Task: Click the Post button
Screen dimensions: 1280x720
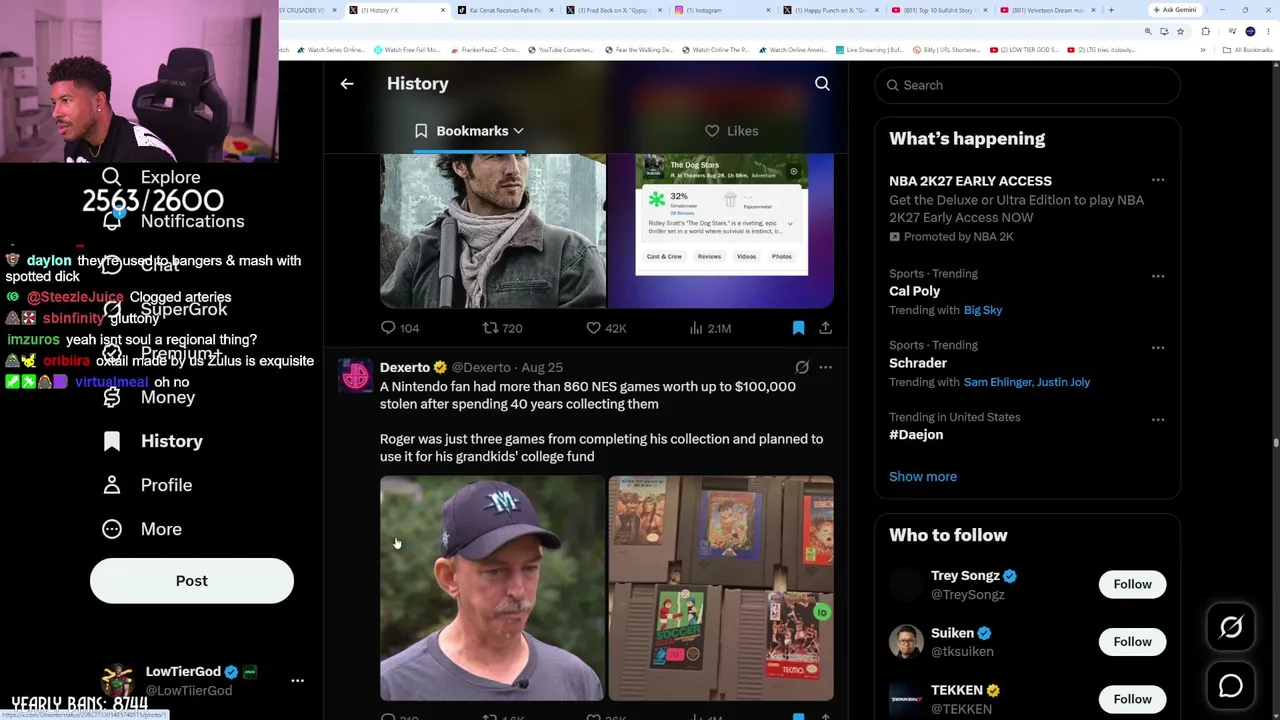Action: (x=192, y=581)
